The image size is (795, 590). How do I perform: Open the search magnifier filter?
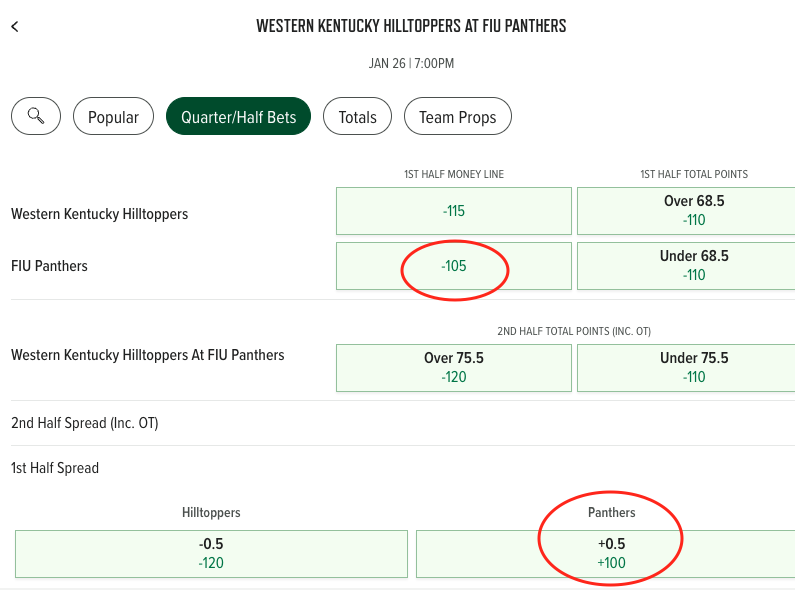coord(36,116)
